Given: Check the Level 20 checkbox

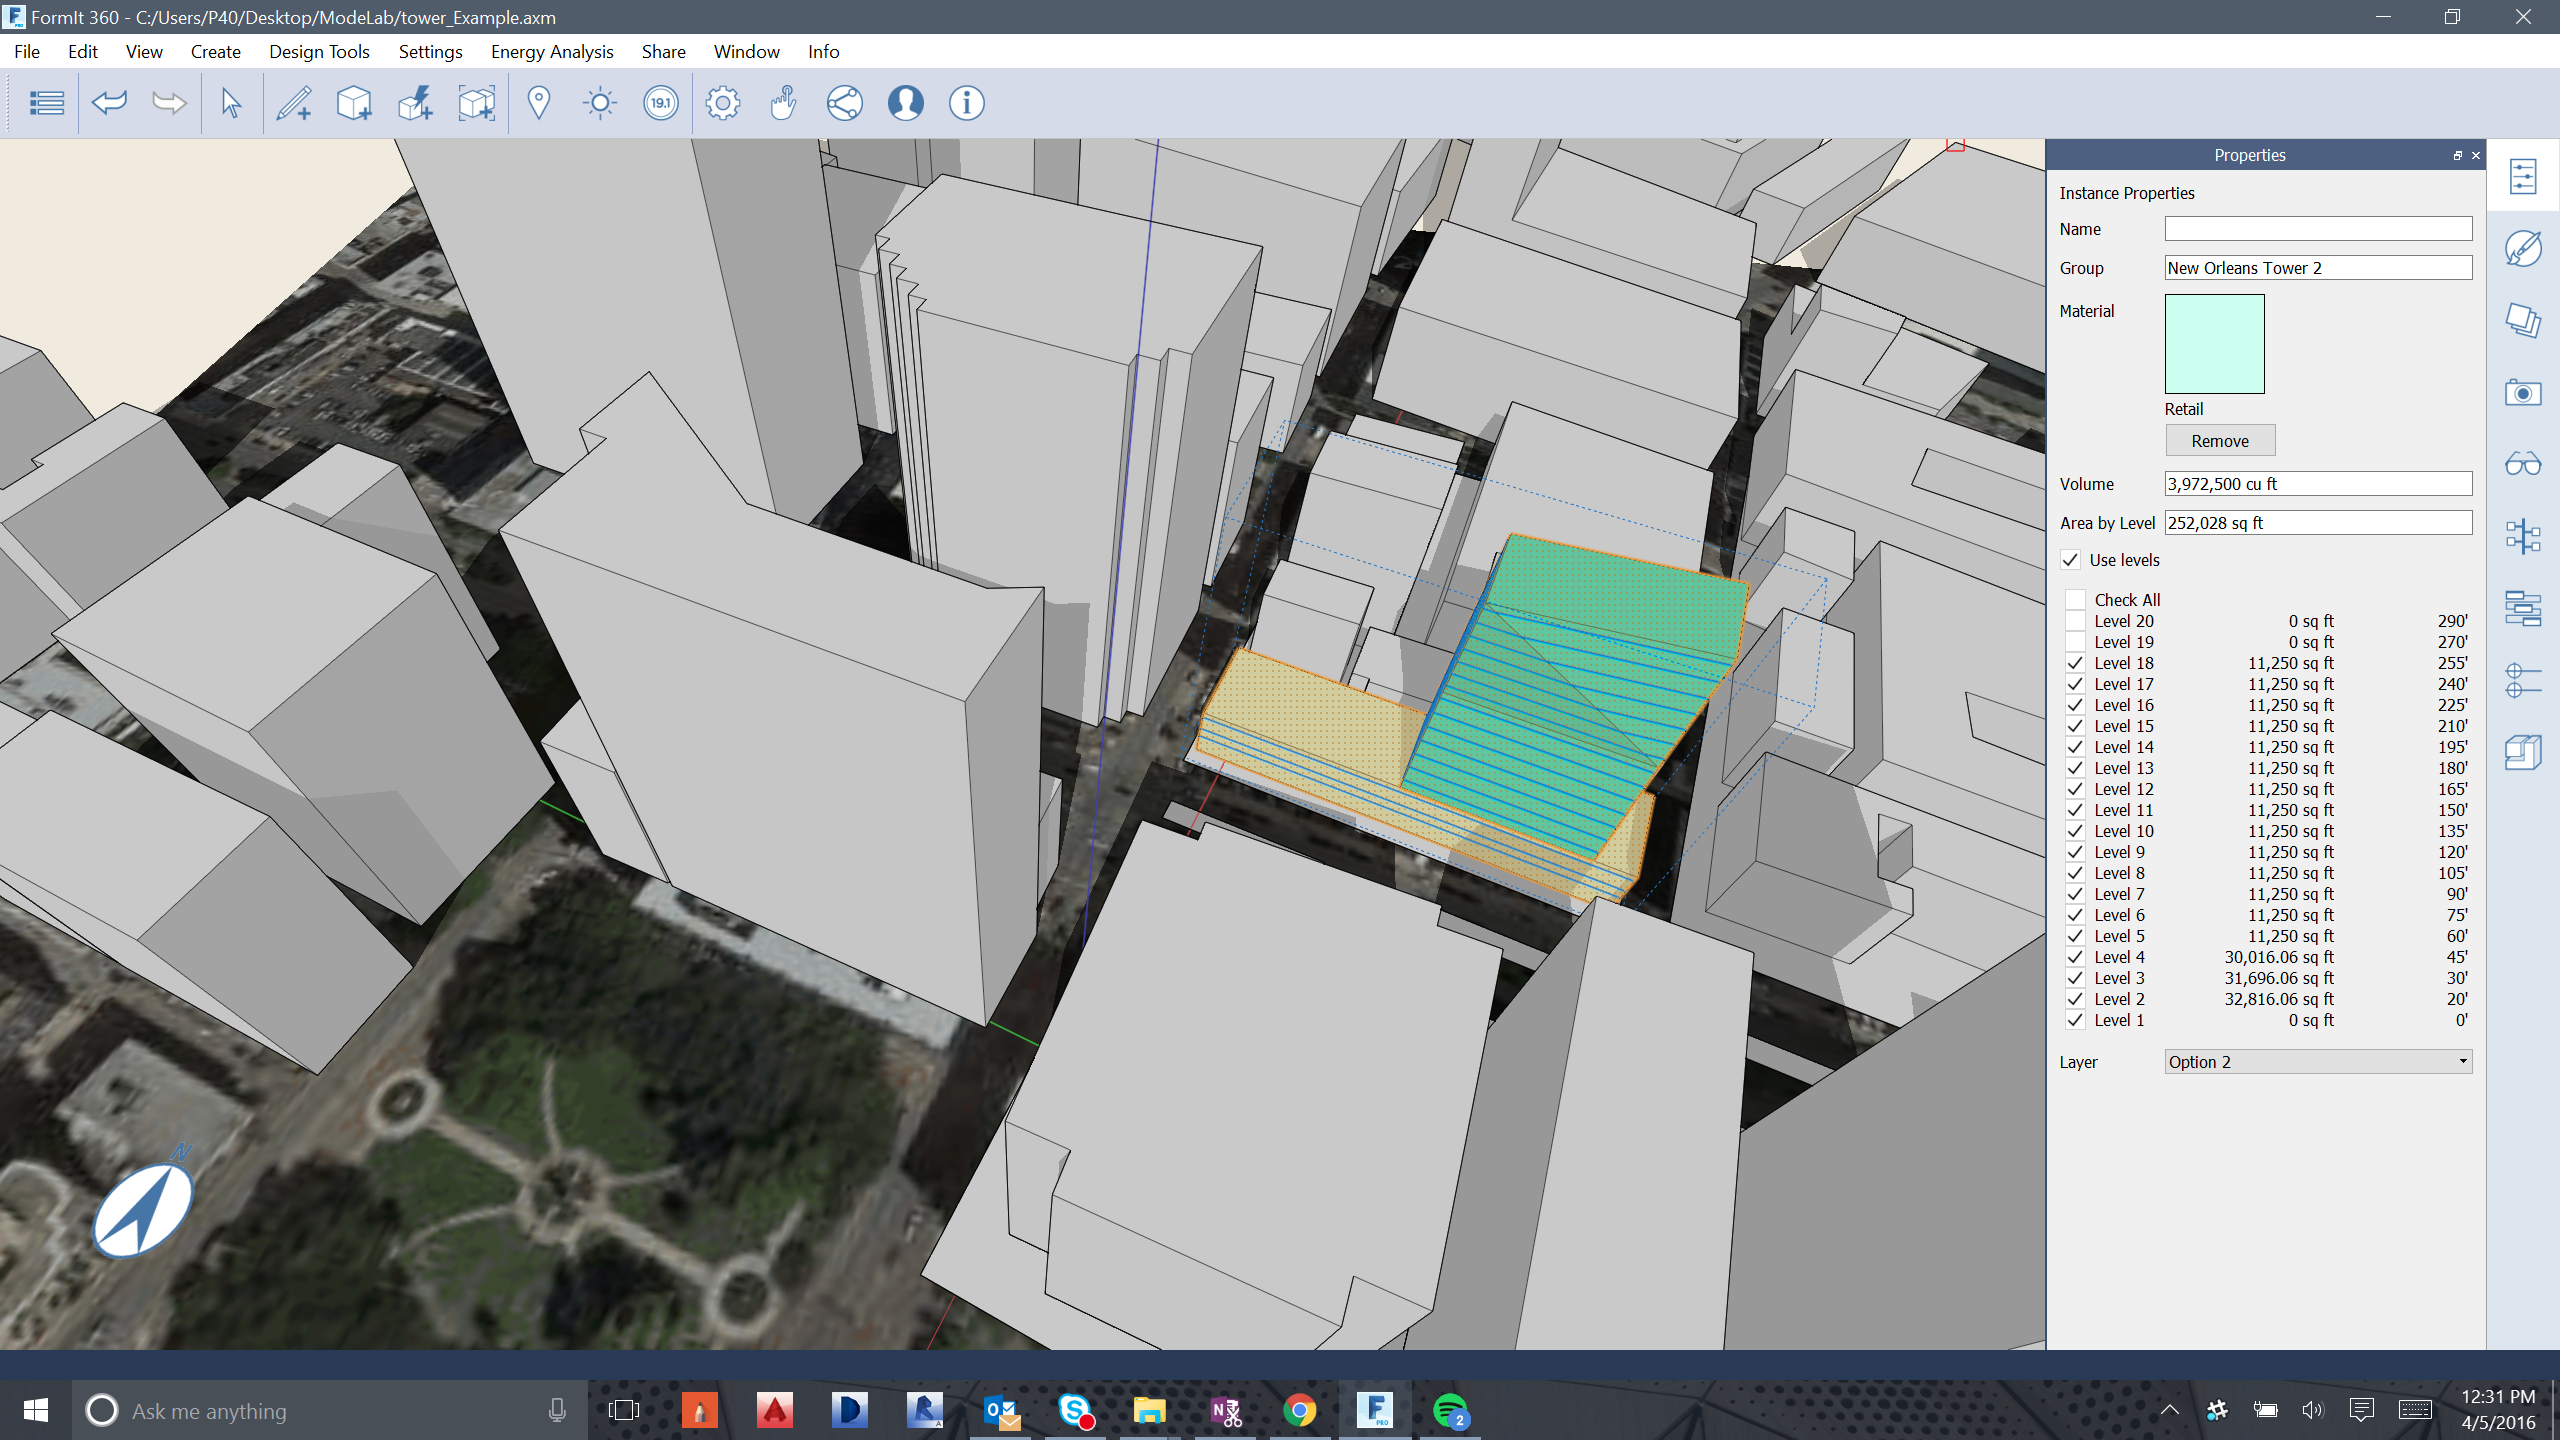Looking at the screenshot, I should 2075,621.
